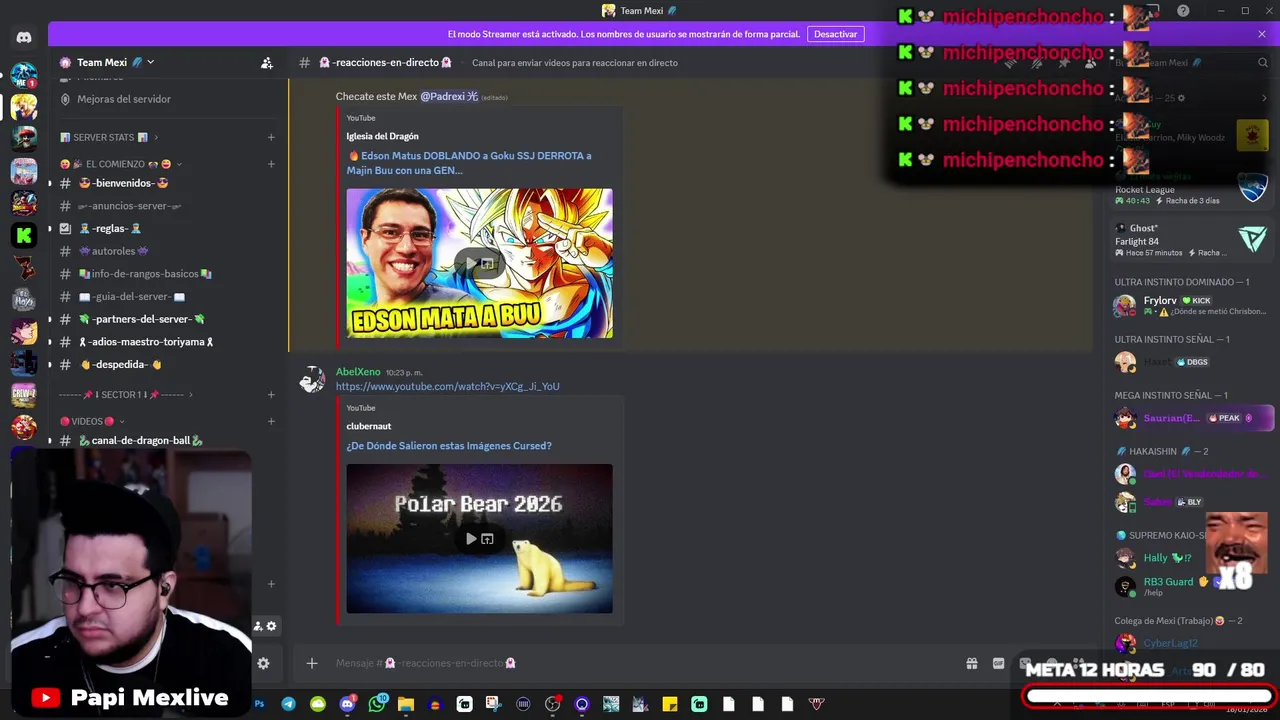The height and width of the screenshot is (720, 1280).
Task: Pop out the Polar Bear 2026 video
Action: tap(487, 539)
